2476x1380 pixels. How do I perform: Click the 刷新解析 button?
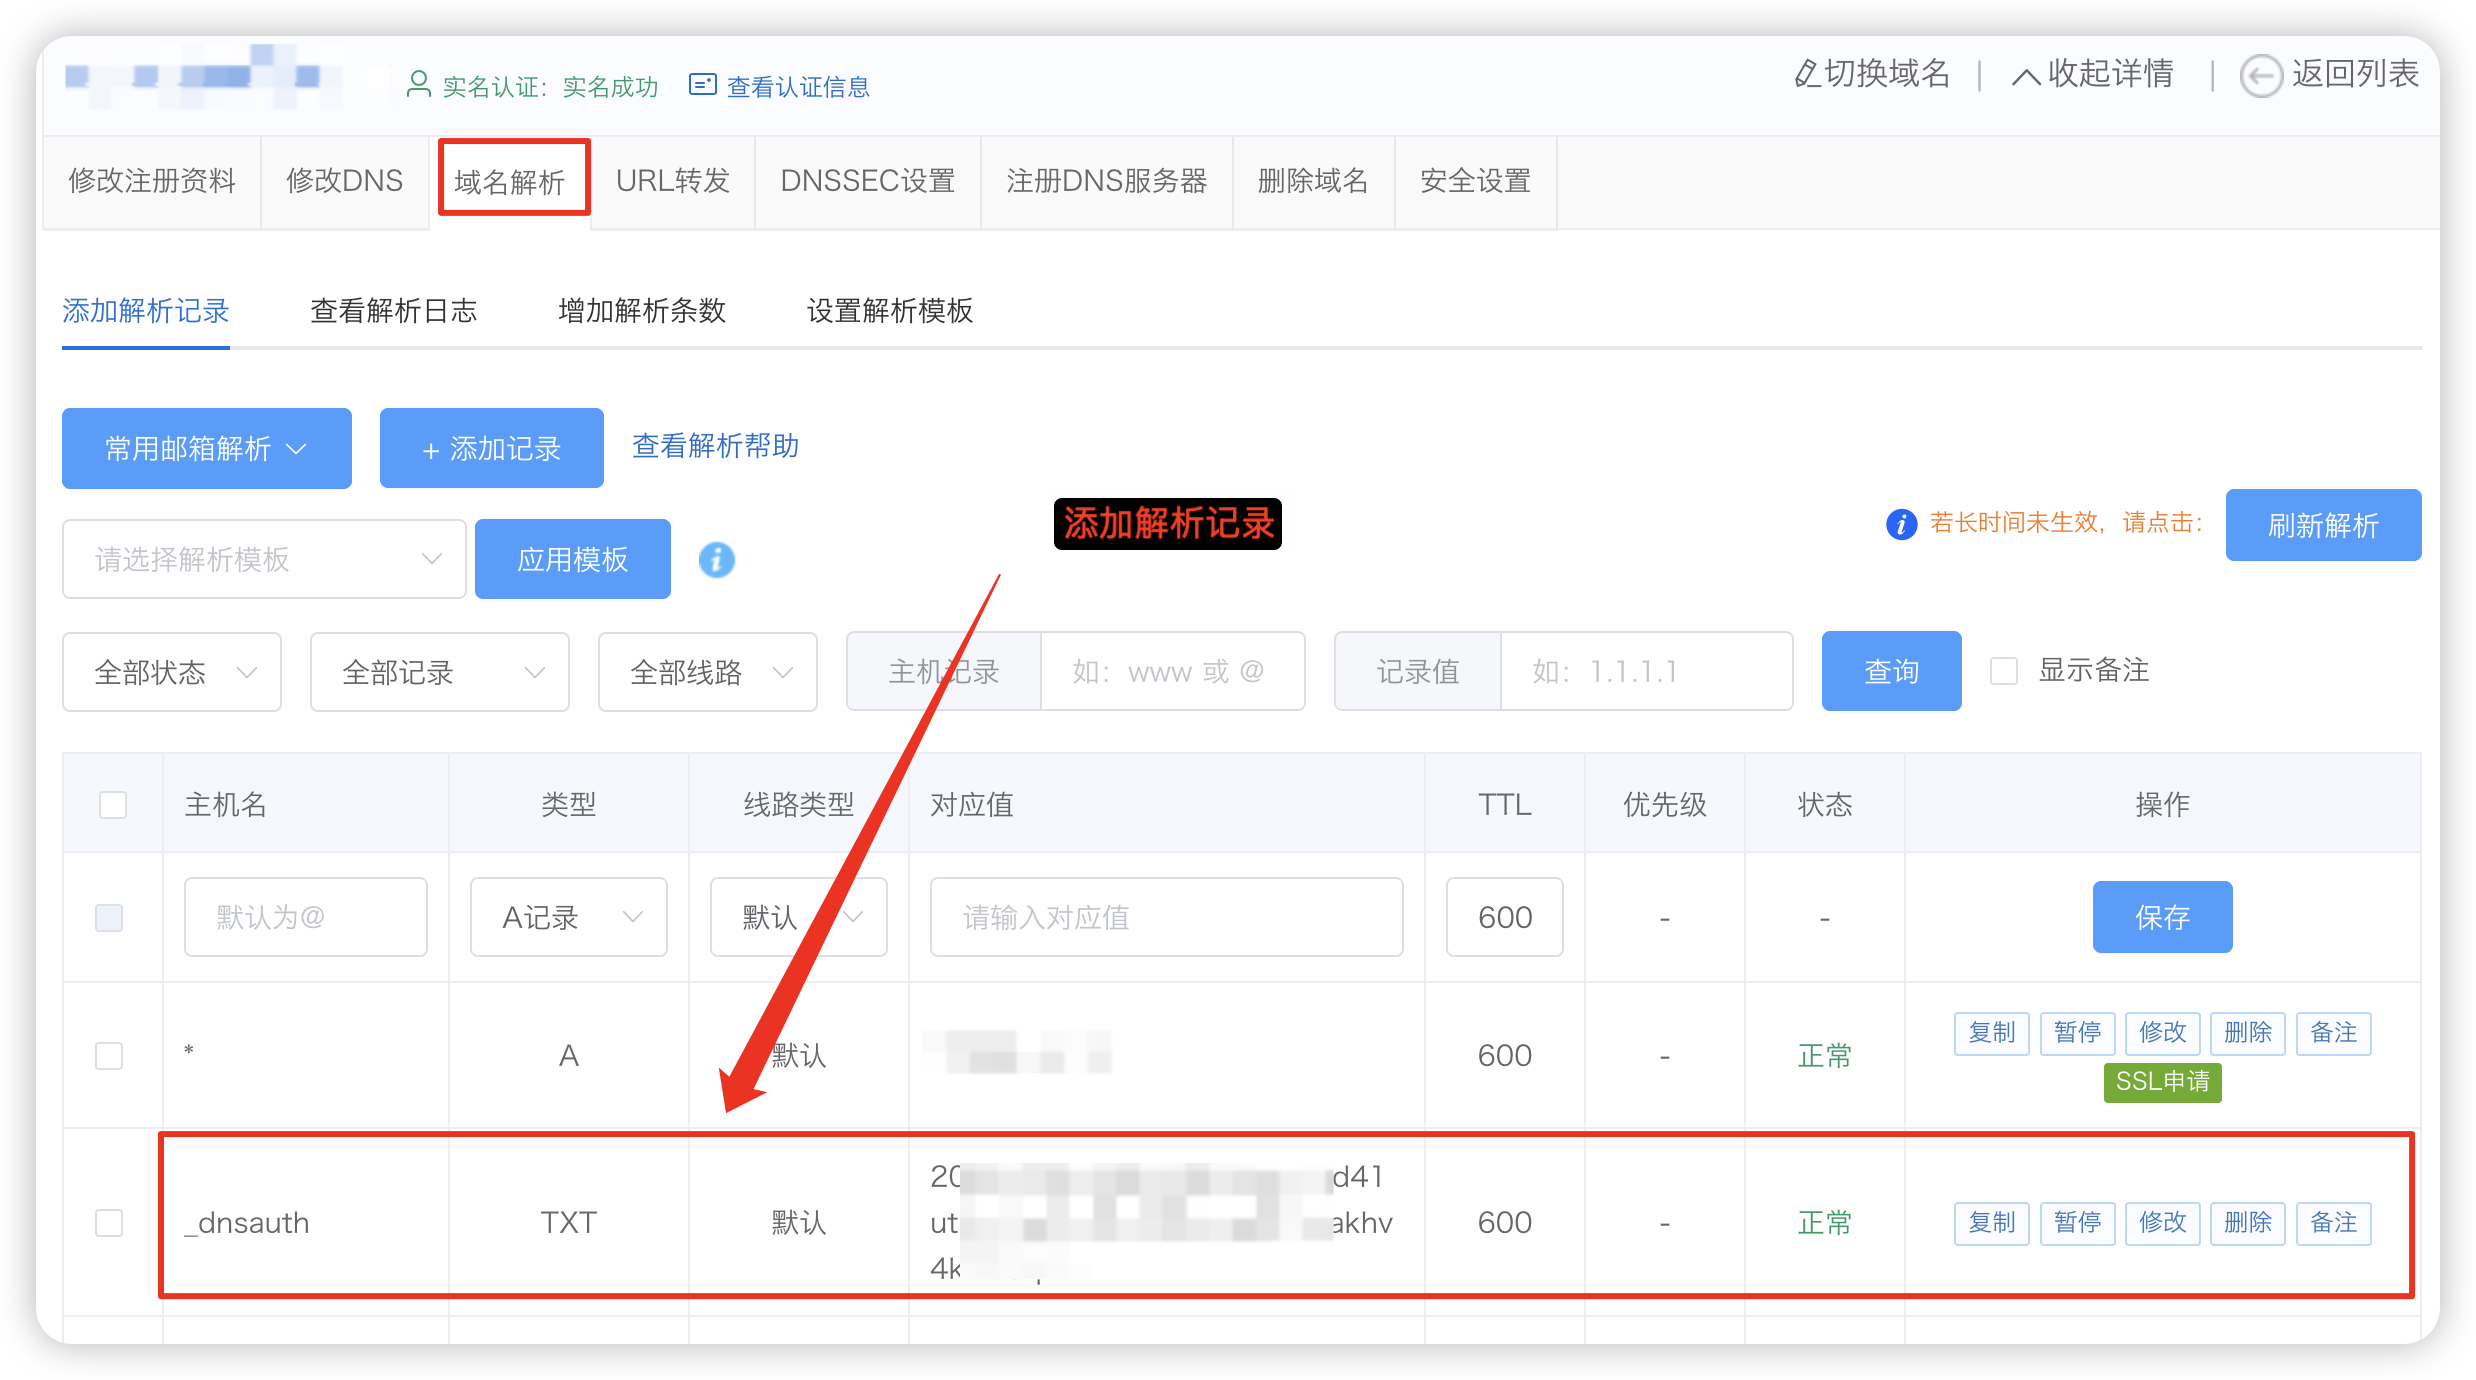point(2322,525)
